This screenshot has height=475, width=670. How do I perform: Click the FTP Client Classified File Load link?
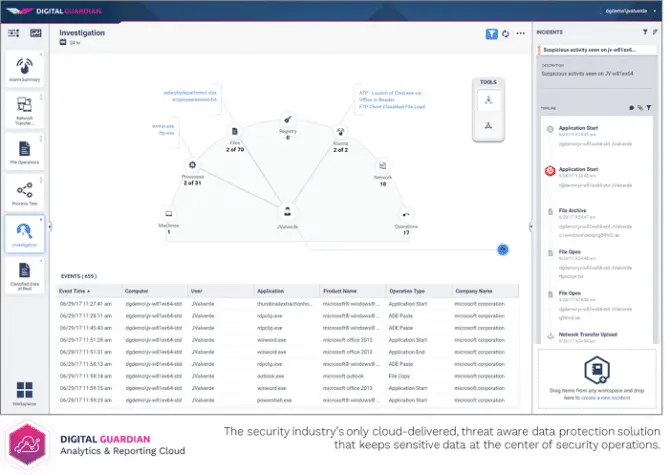(392, 106)
